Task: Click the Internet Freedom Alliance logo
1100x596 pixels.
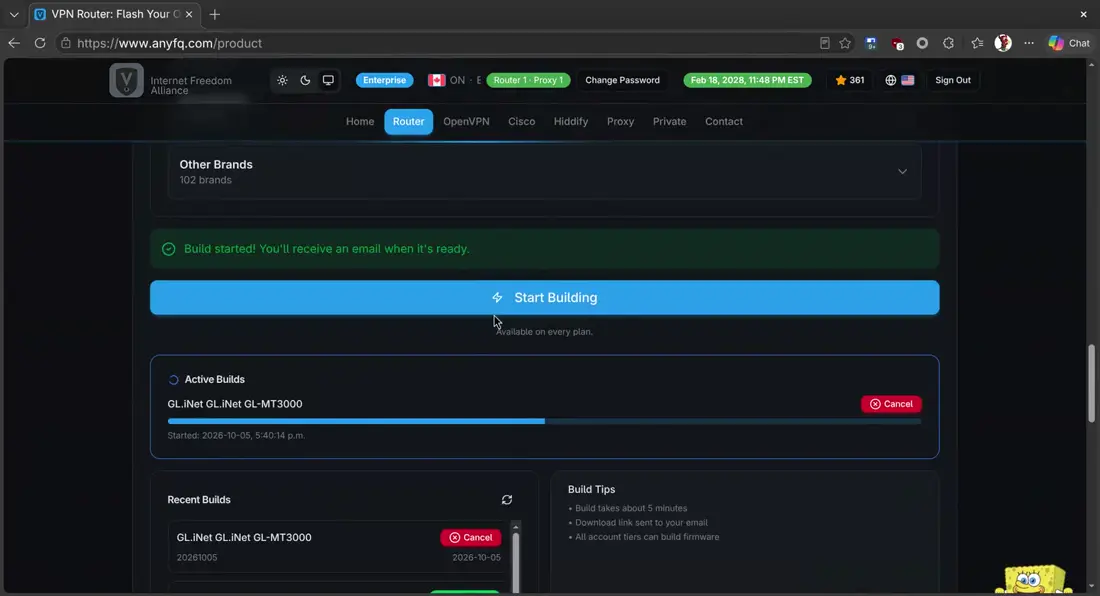Action: click(x=126, y=80)
